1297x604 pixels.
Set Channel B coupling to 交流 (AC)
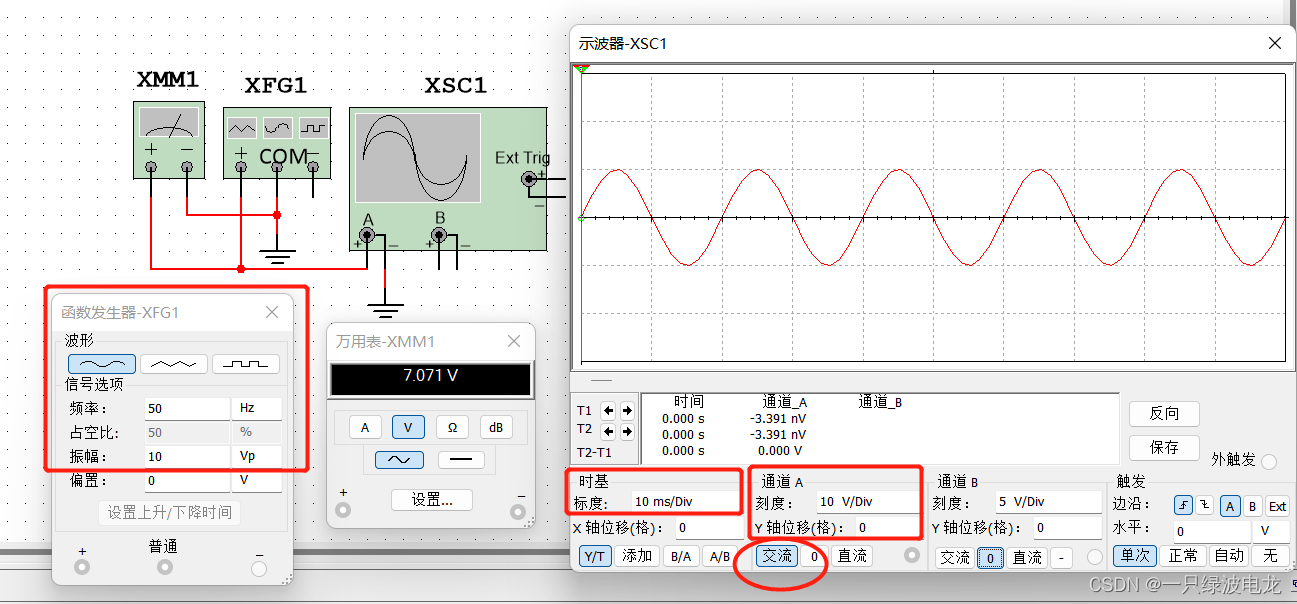(955, 557)
